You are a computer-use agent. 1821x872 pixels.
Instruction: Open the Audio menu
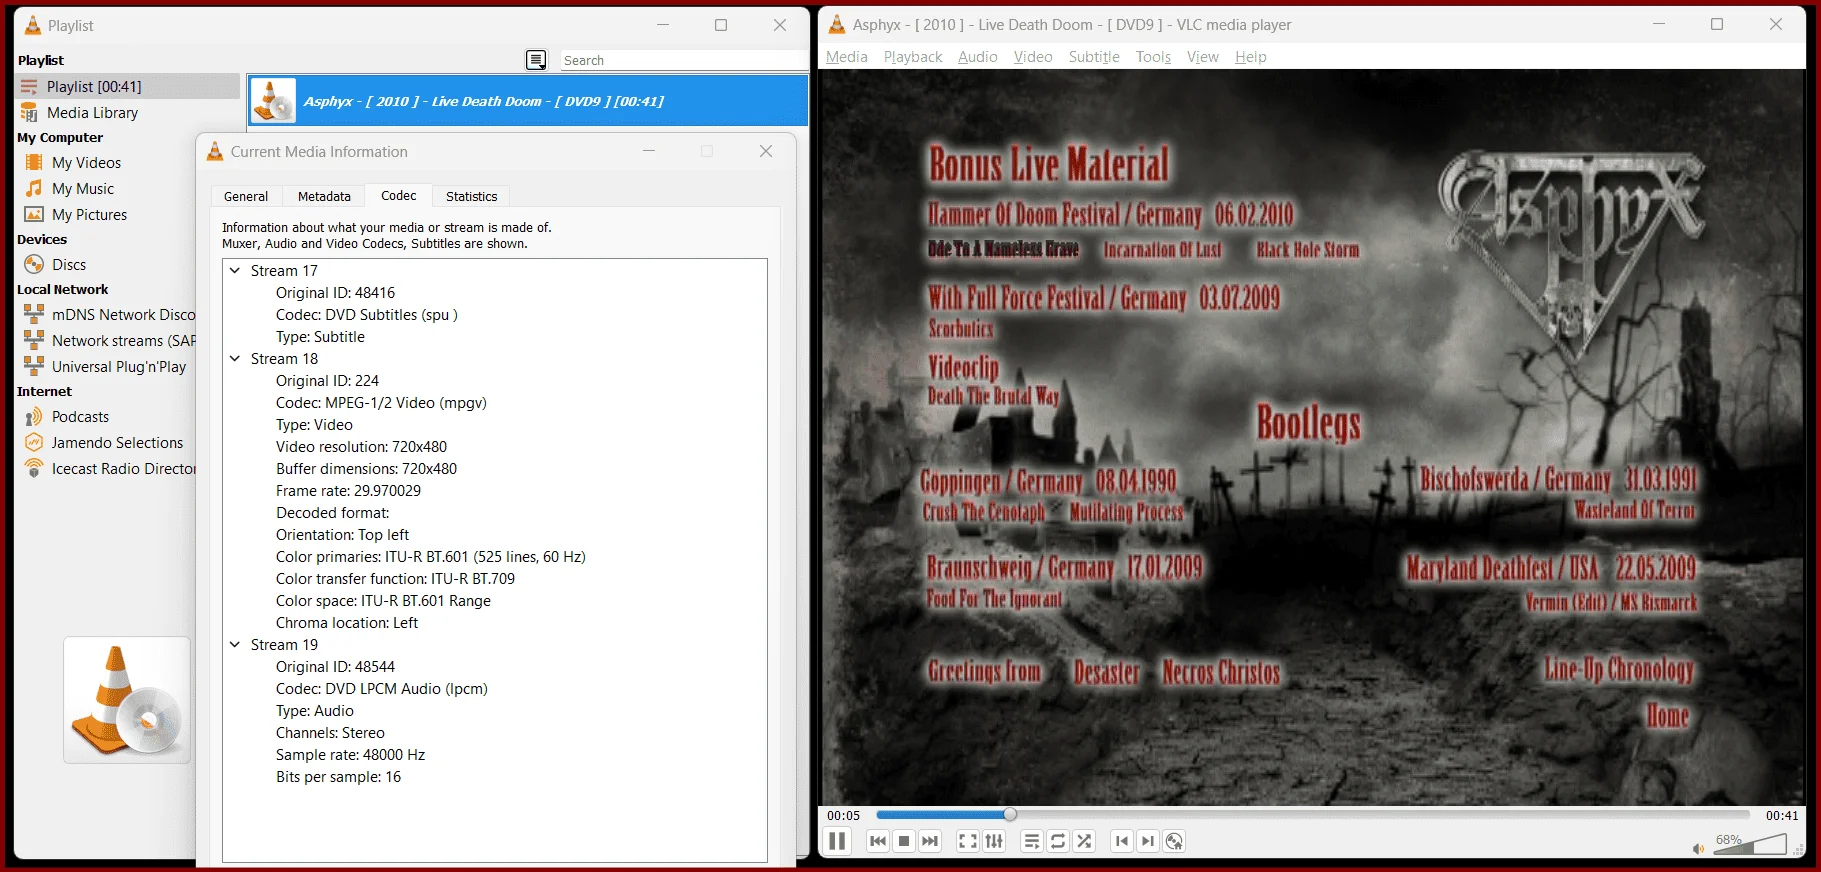[977, 57]
